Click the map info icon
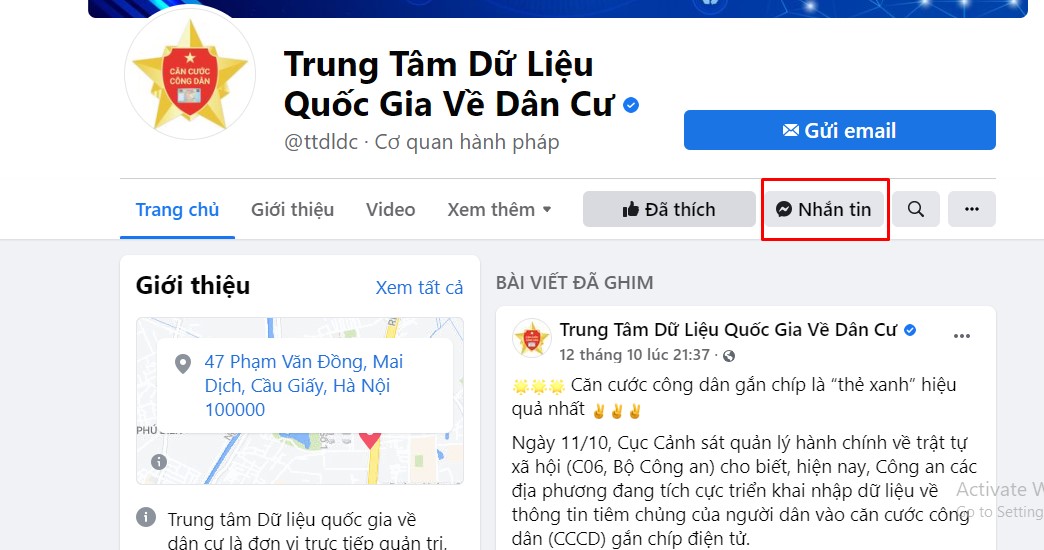Image resolution: width=1044 pixels, height=550 pixels. [x=158, y=461]
